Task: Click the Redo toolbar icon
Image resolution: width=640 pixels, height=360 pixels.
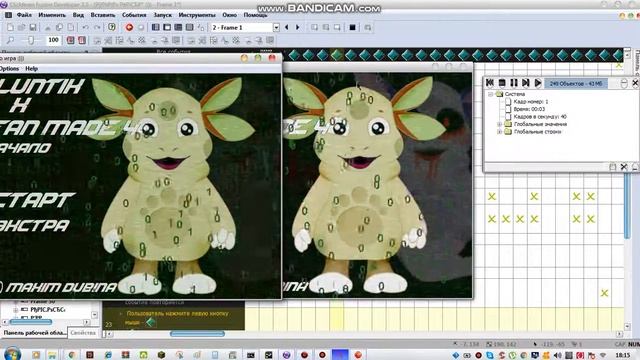Action: (x=97, y=27)
